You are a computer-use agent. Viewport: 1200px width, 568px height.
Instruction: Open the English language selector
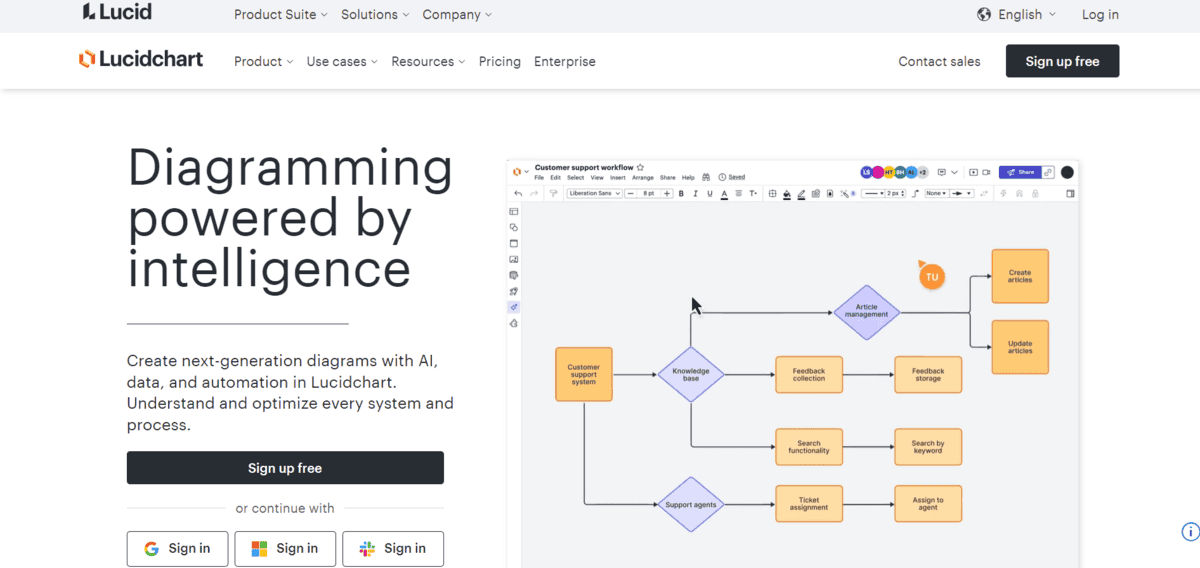1017,15
